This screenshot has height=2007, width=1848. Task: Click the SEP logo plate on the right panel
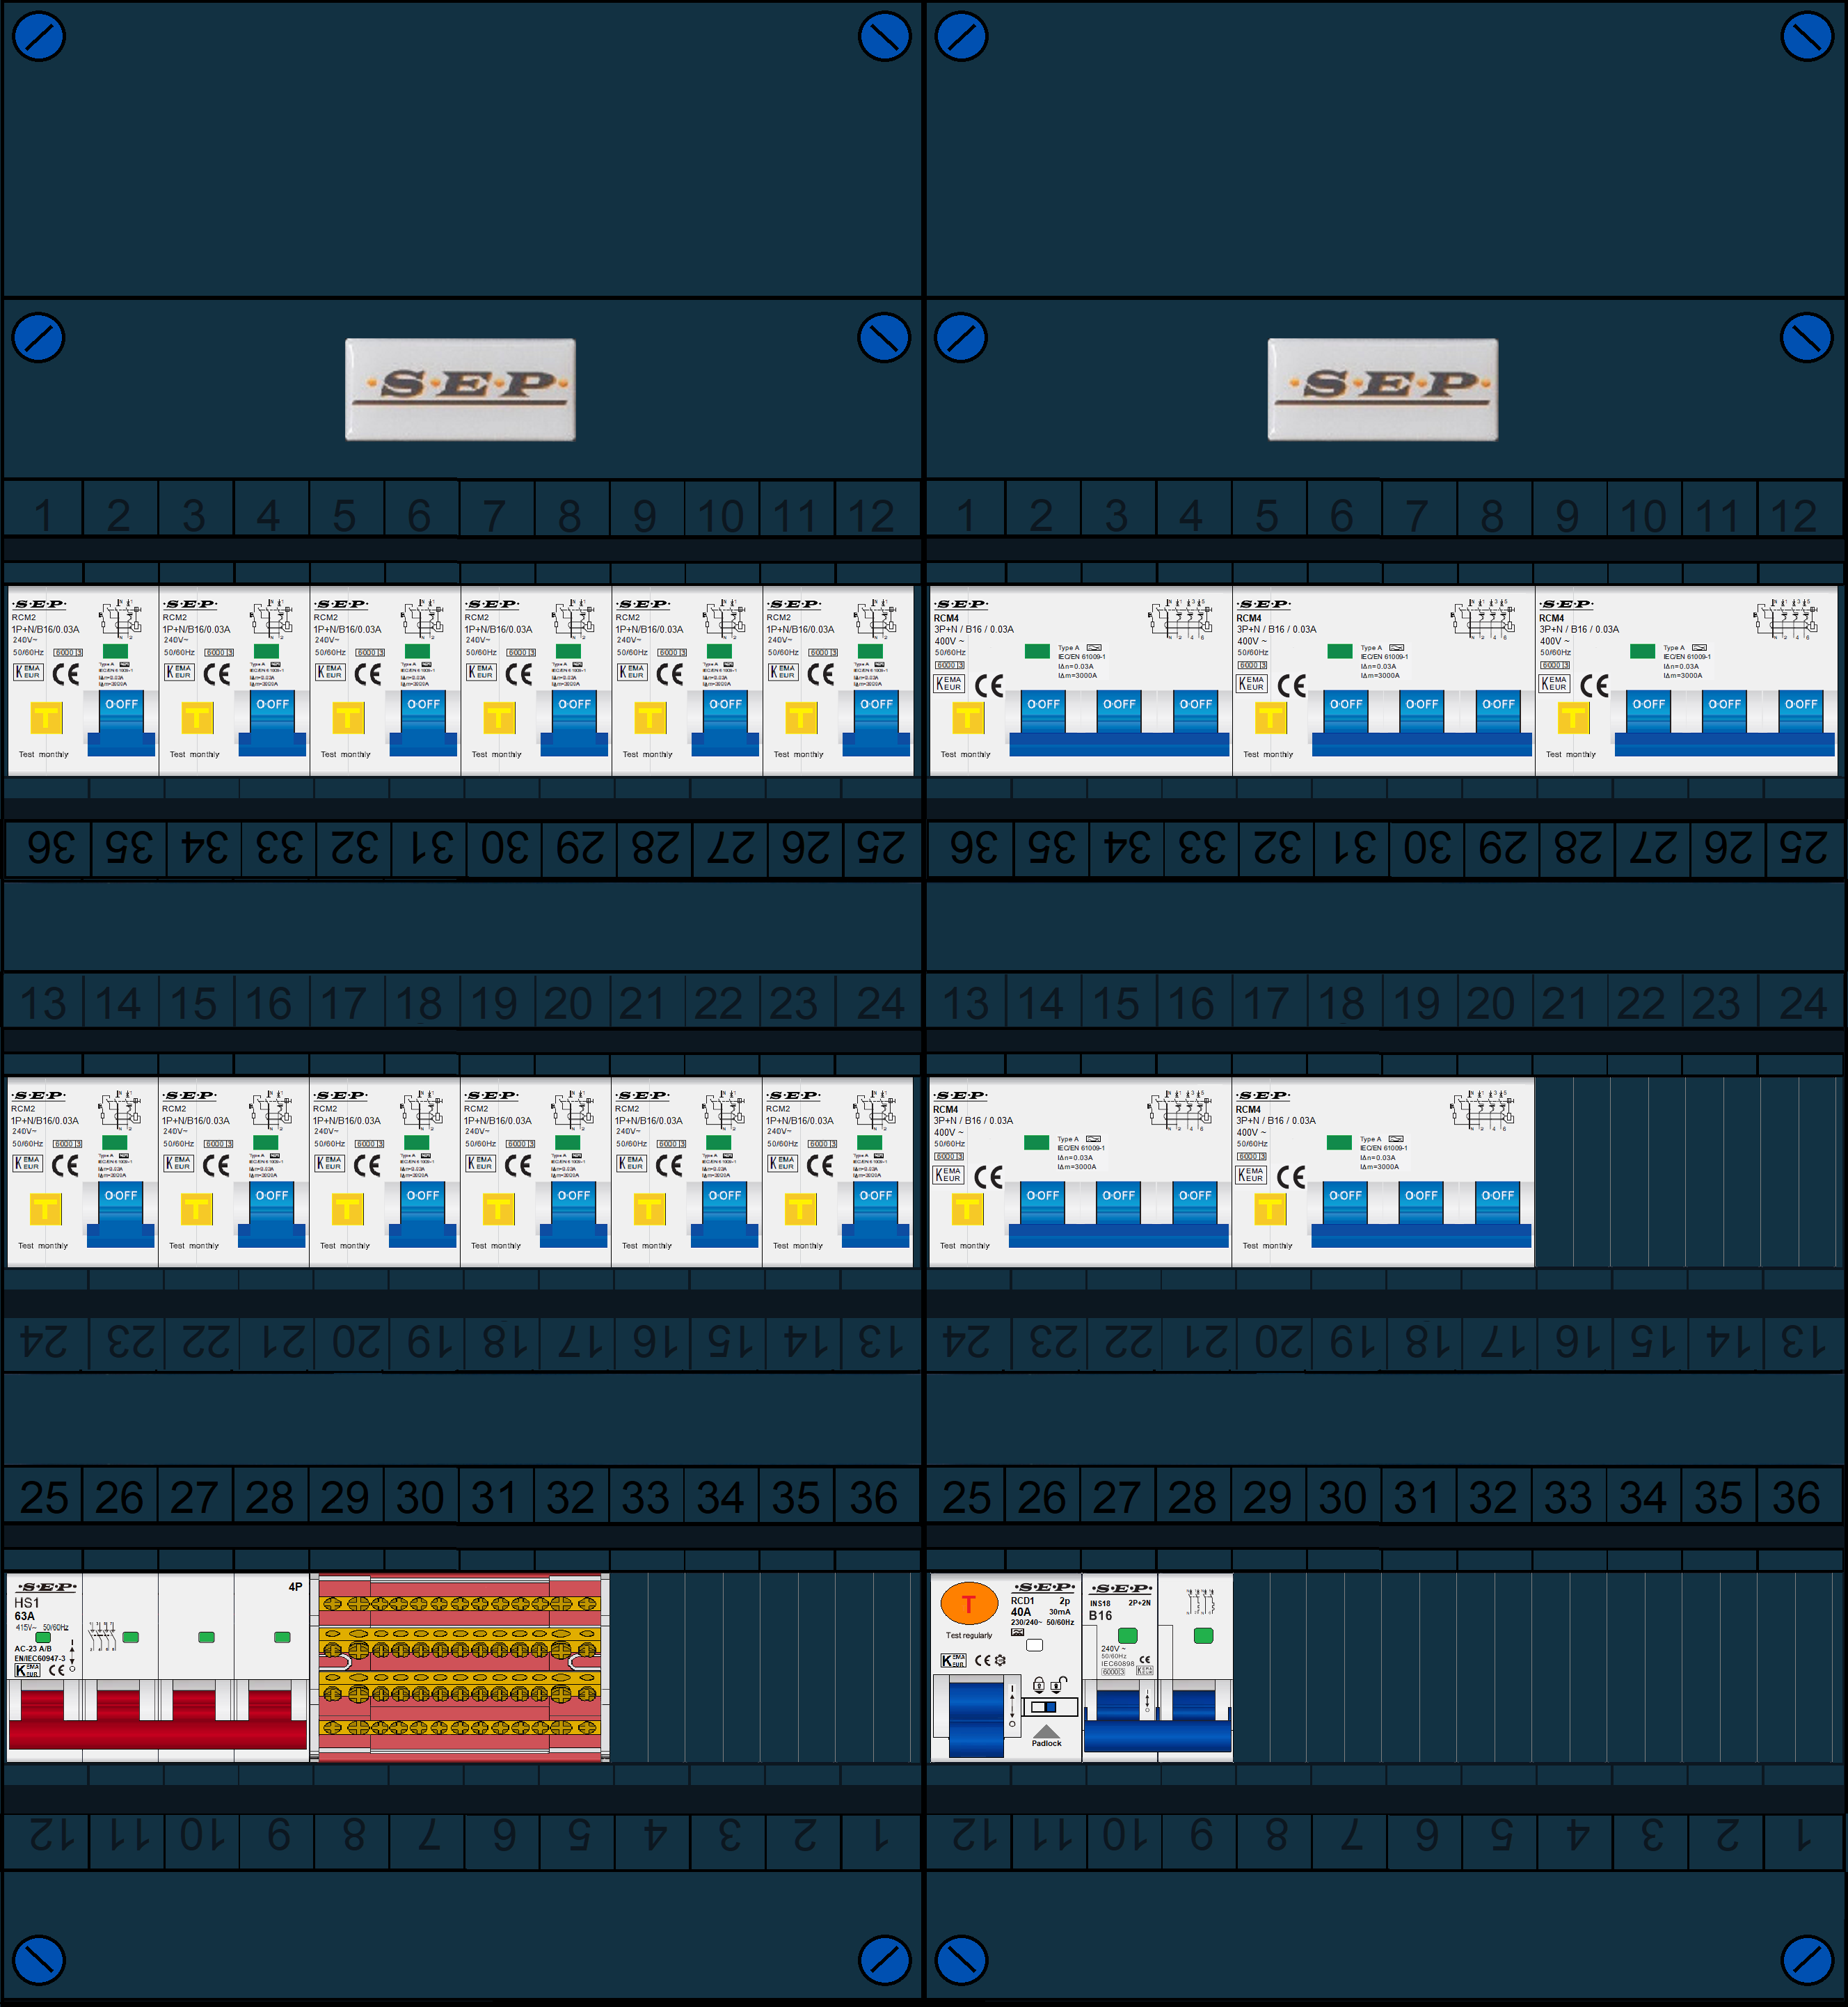tap(1382, 389)
